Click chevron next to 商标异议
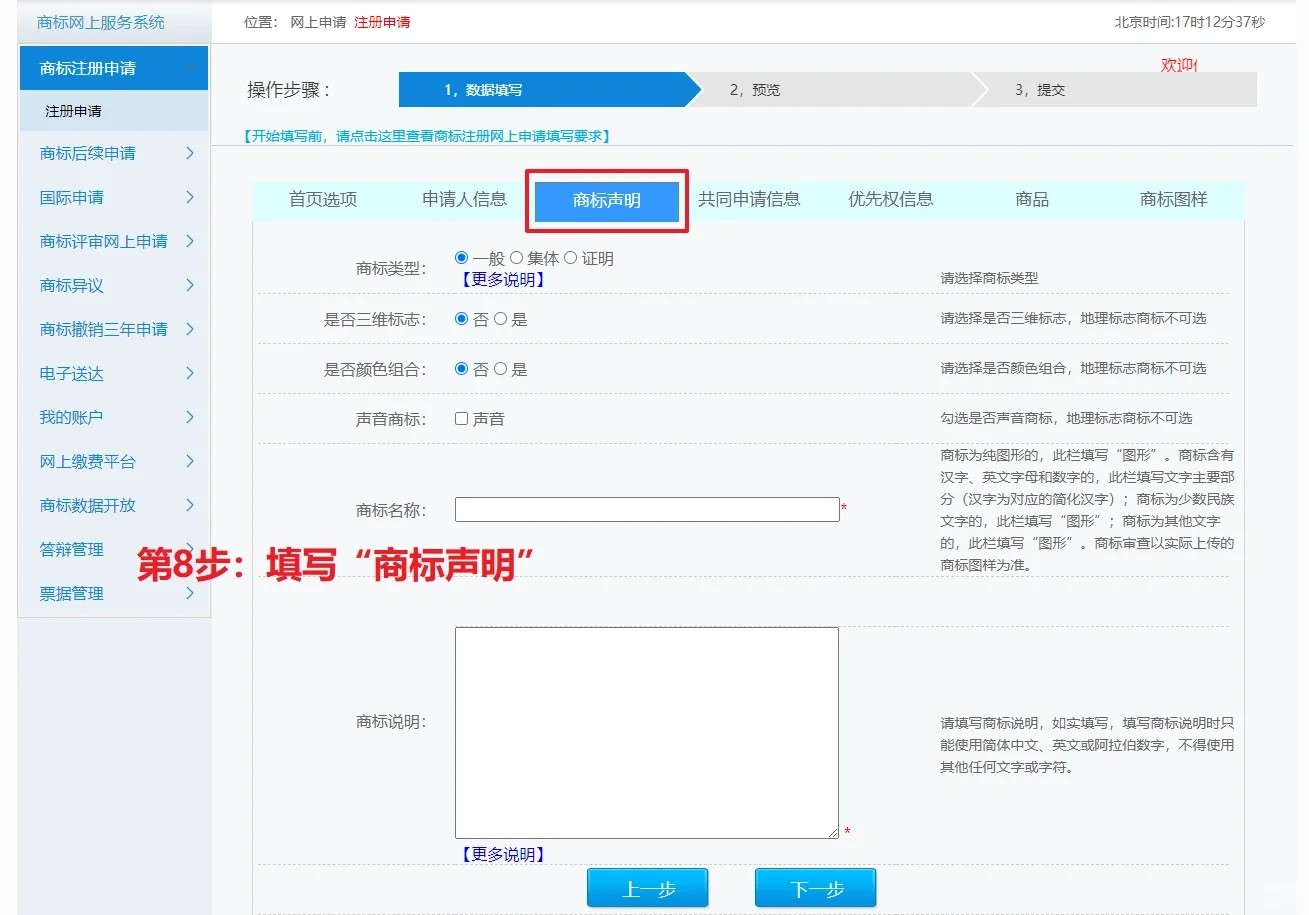Viewport: 1309px width, 915px height. point(190,286)
